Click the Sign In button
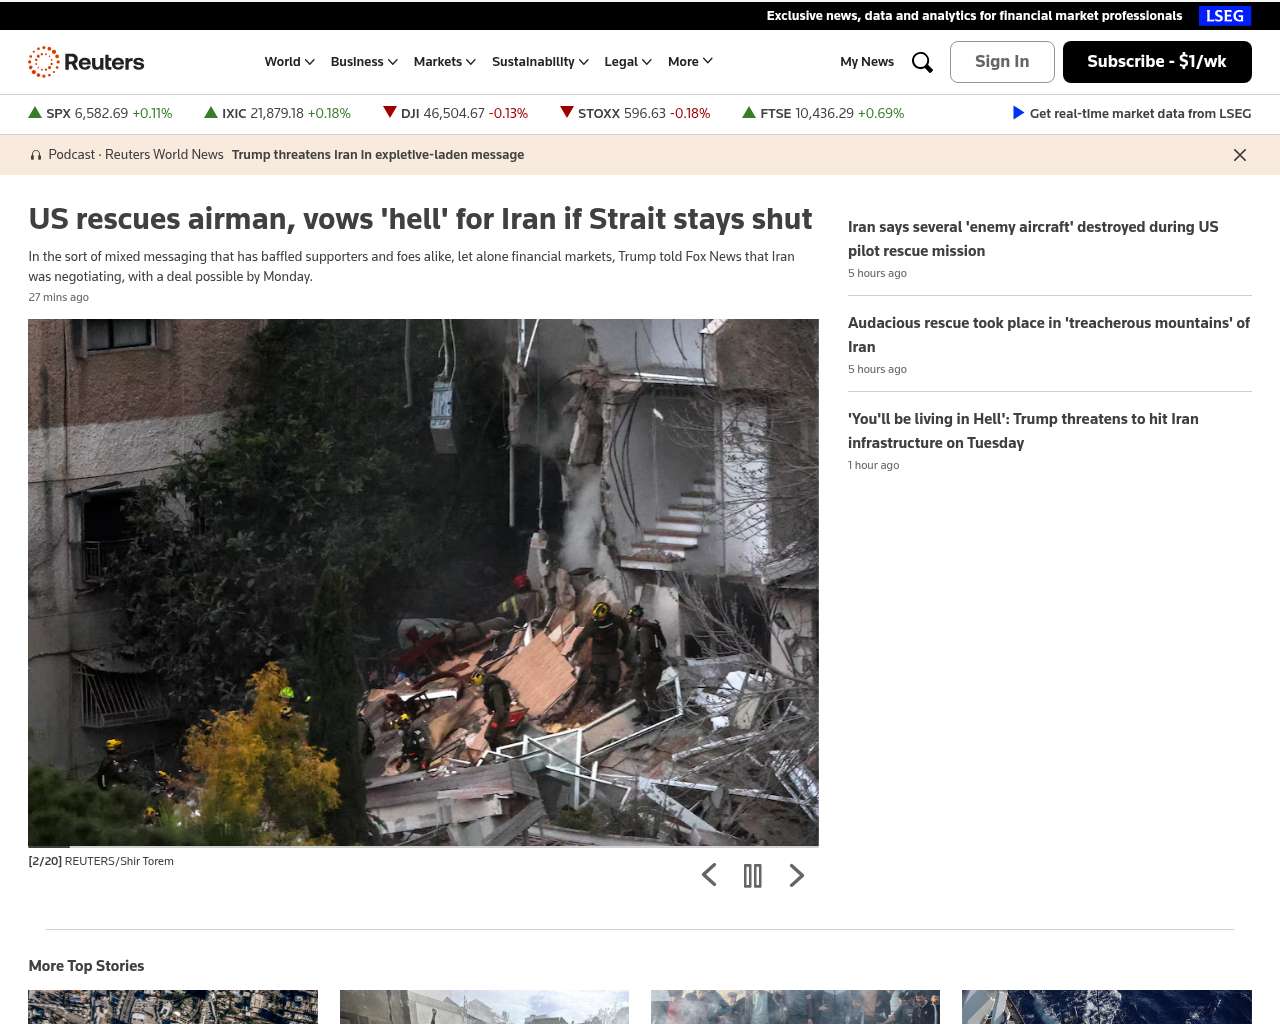 (1001, 62)
